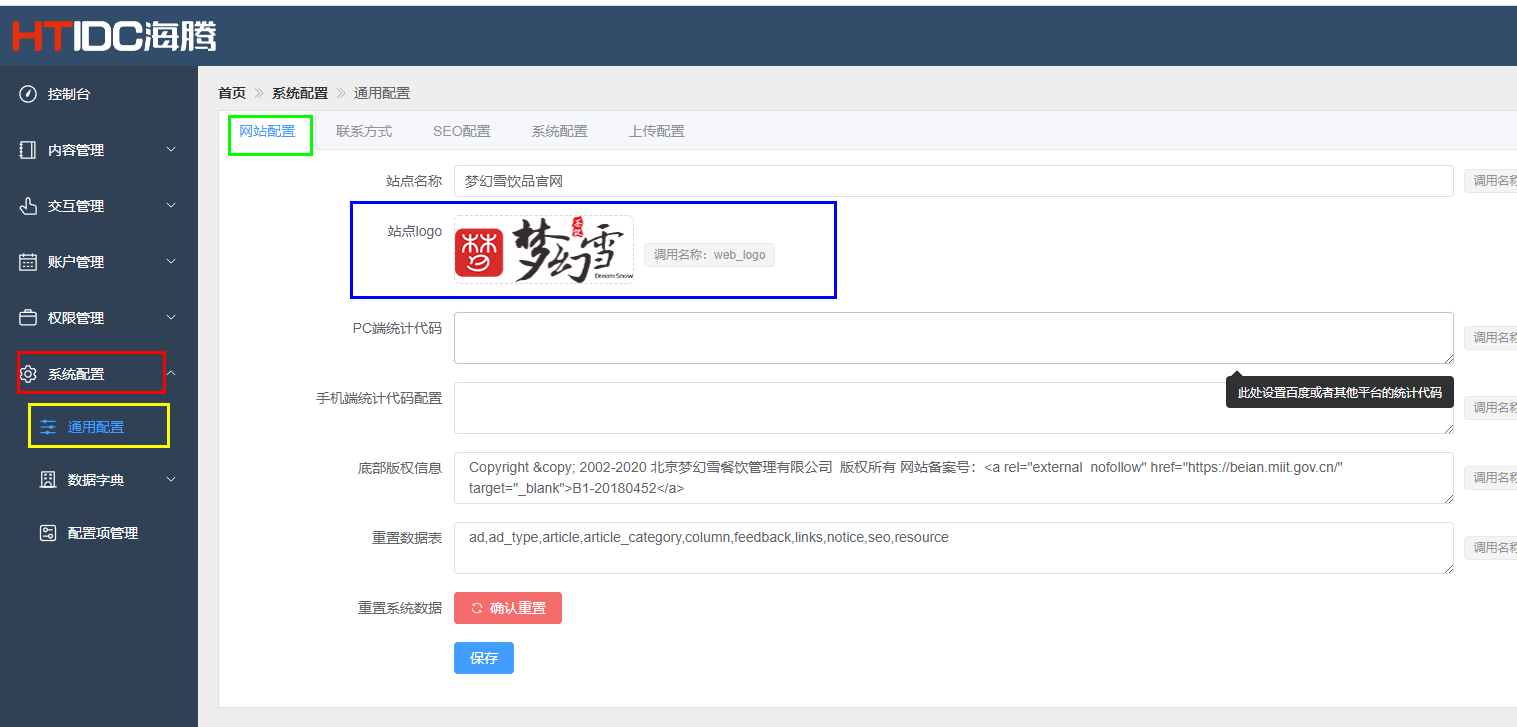Click the pointer hand icon beside 交互管理

point(28,206)
